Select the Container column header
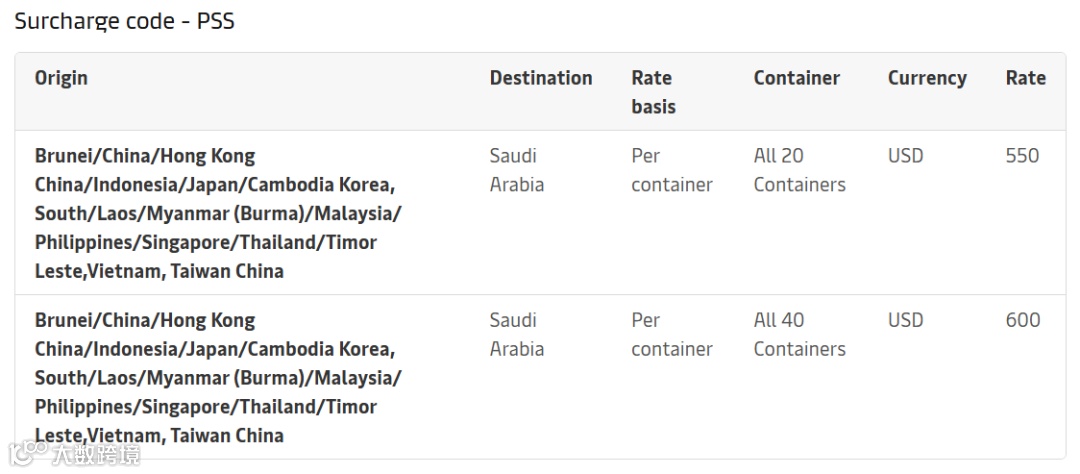 [x=796, y=78]
